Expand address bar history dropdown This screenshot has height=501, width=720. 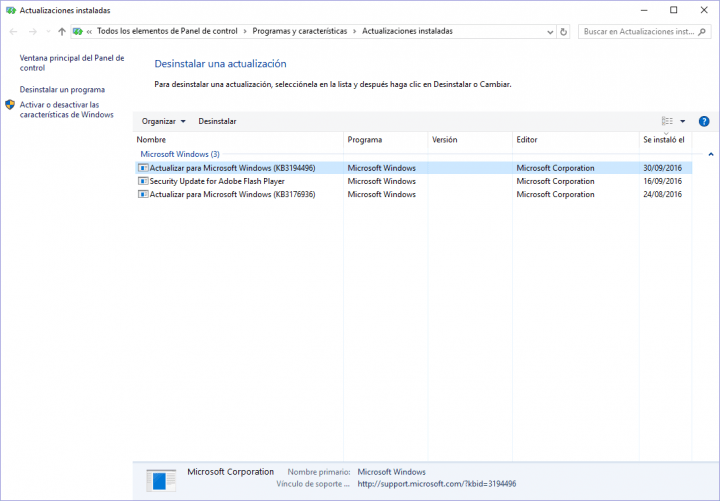click(x=550, y=32)
